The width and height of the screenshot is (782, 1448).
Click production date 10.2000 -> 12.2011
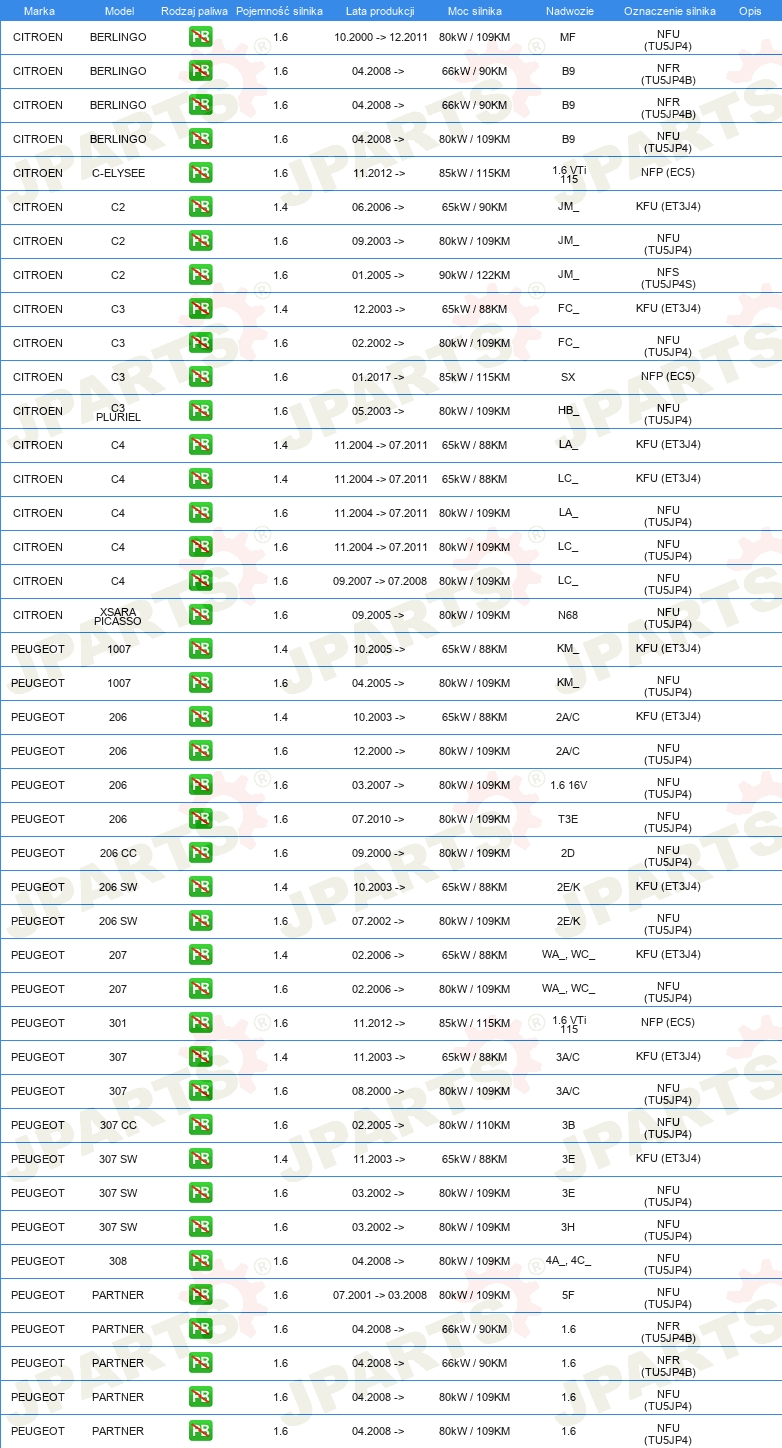(380, 37)
